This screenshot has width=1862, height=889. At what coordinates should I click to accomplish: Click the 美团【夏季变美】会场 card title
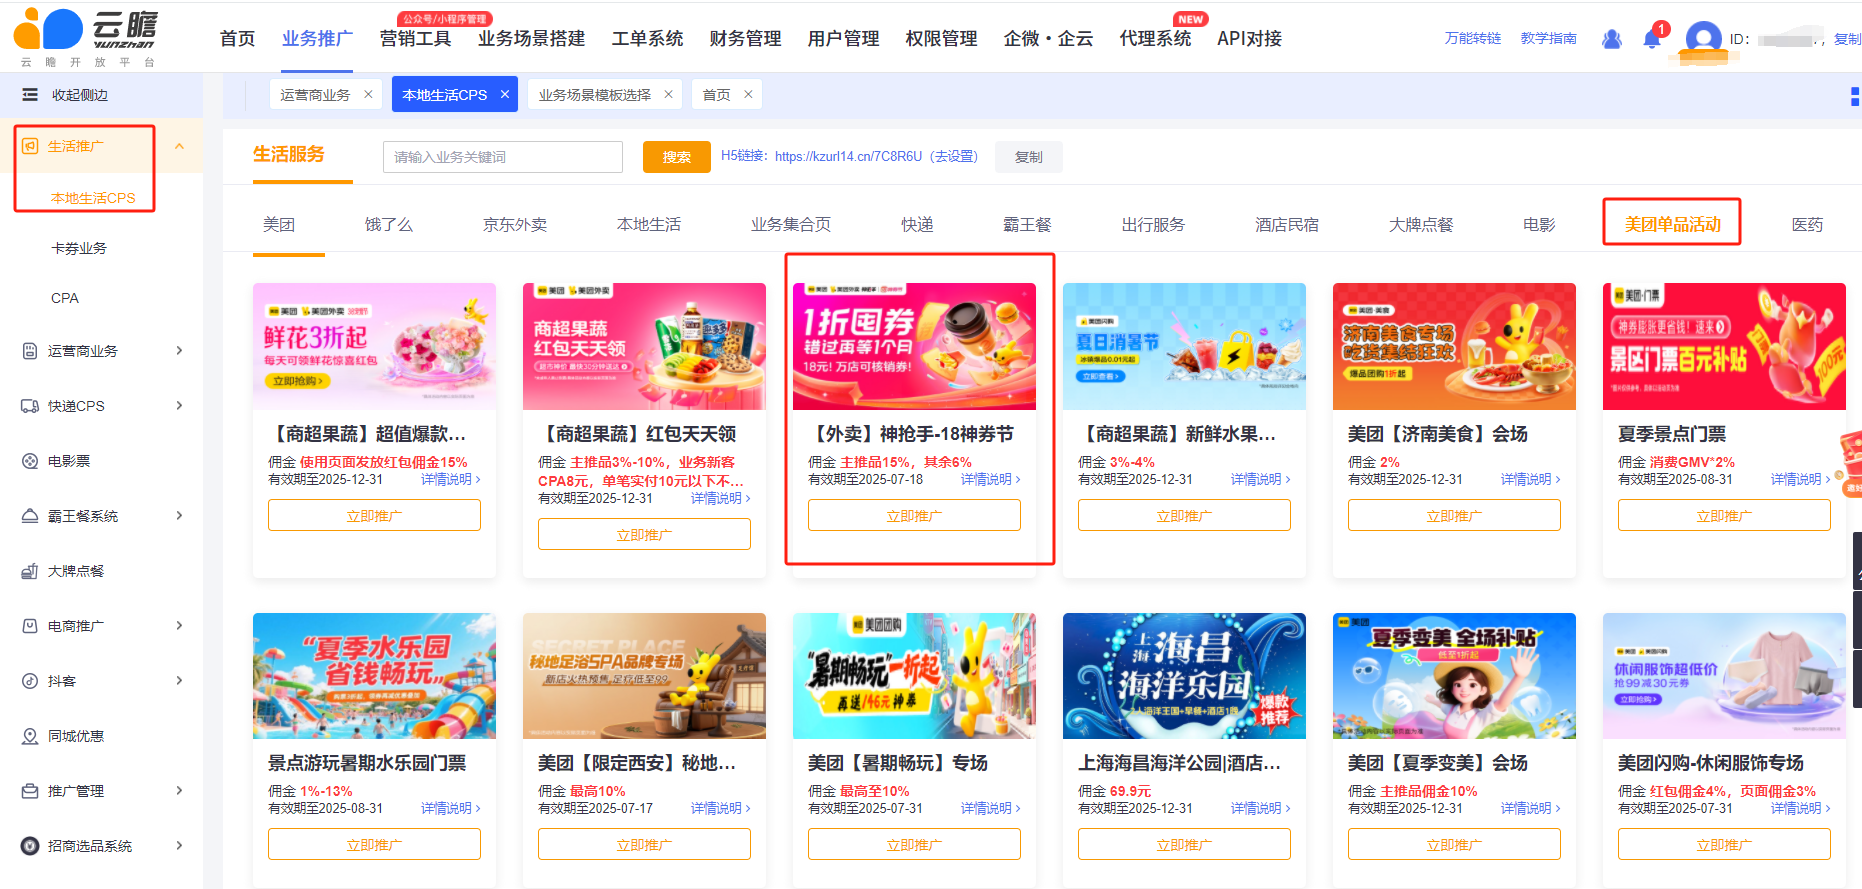pyautogui.click(x=1437, y=763)
